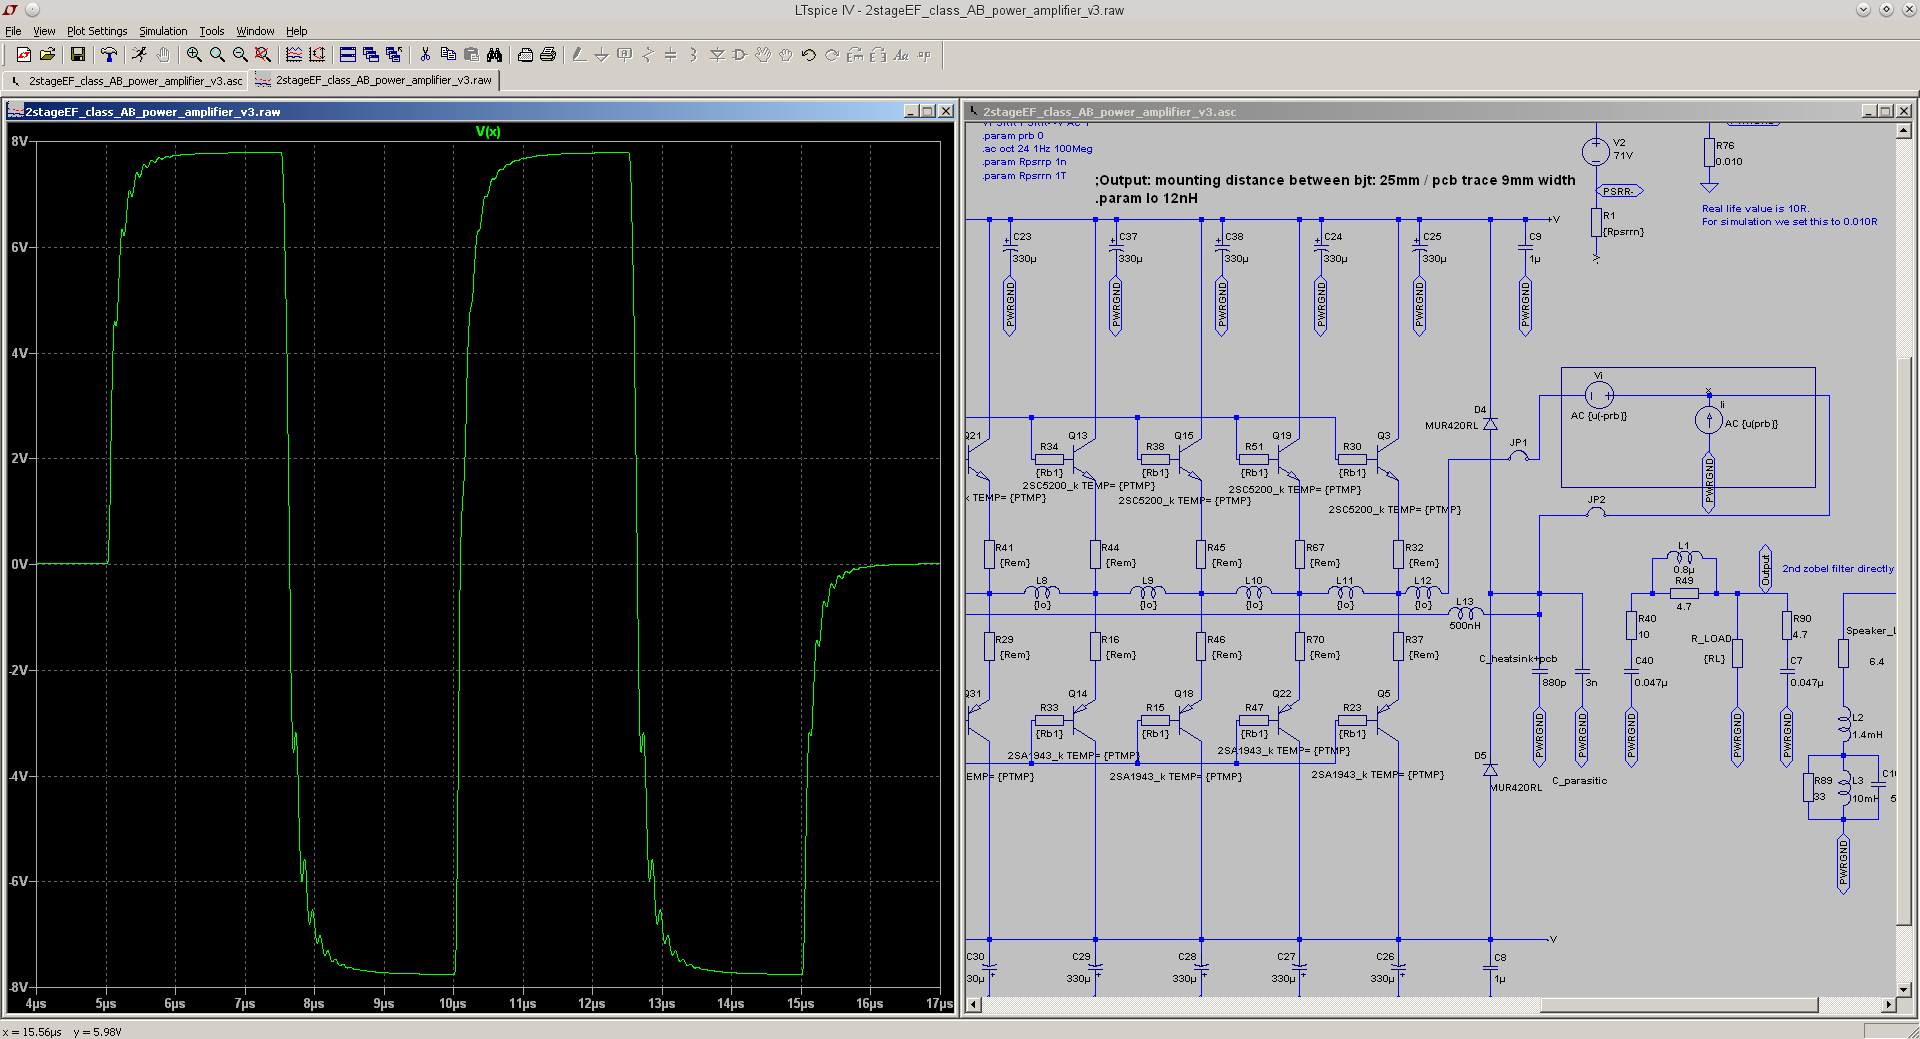Image resolution: width=1920 pixels, height=1039 pixels.
Task: Close the .raw waveform sub-window
Action: (945, 111)
